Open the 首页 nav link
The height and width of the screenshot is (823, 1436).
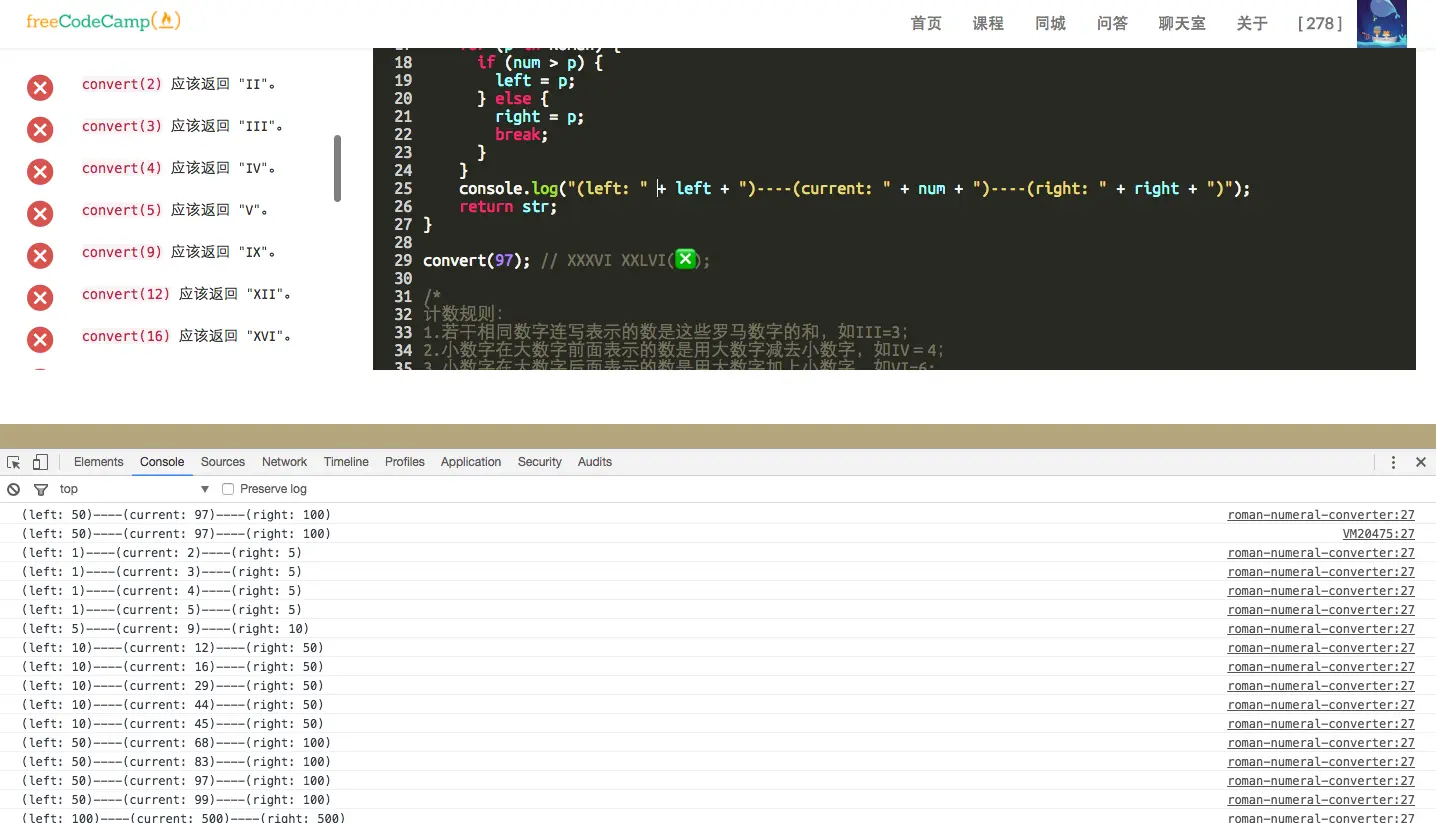(926, 23)
